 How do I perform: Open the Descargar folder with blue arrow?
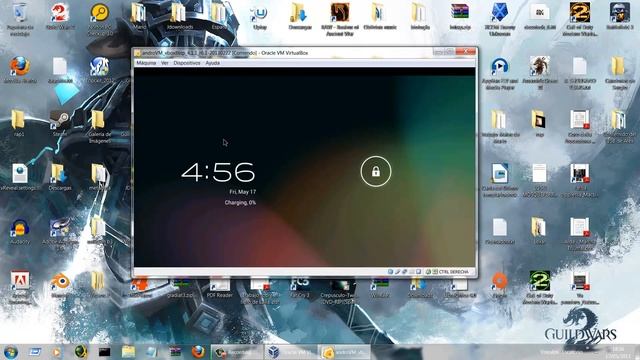(300, 17)
